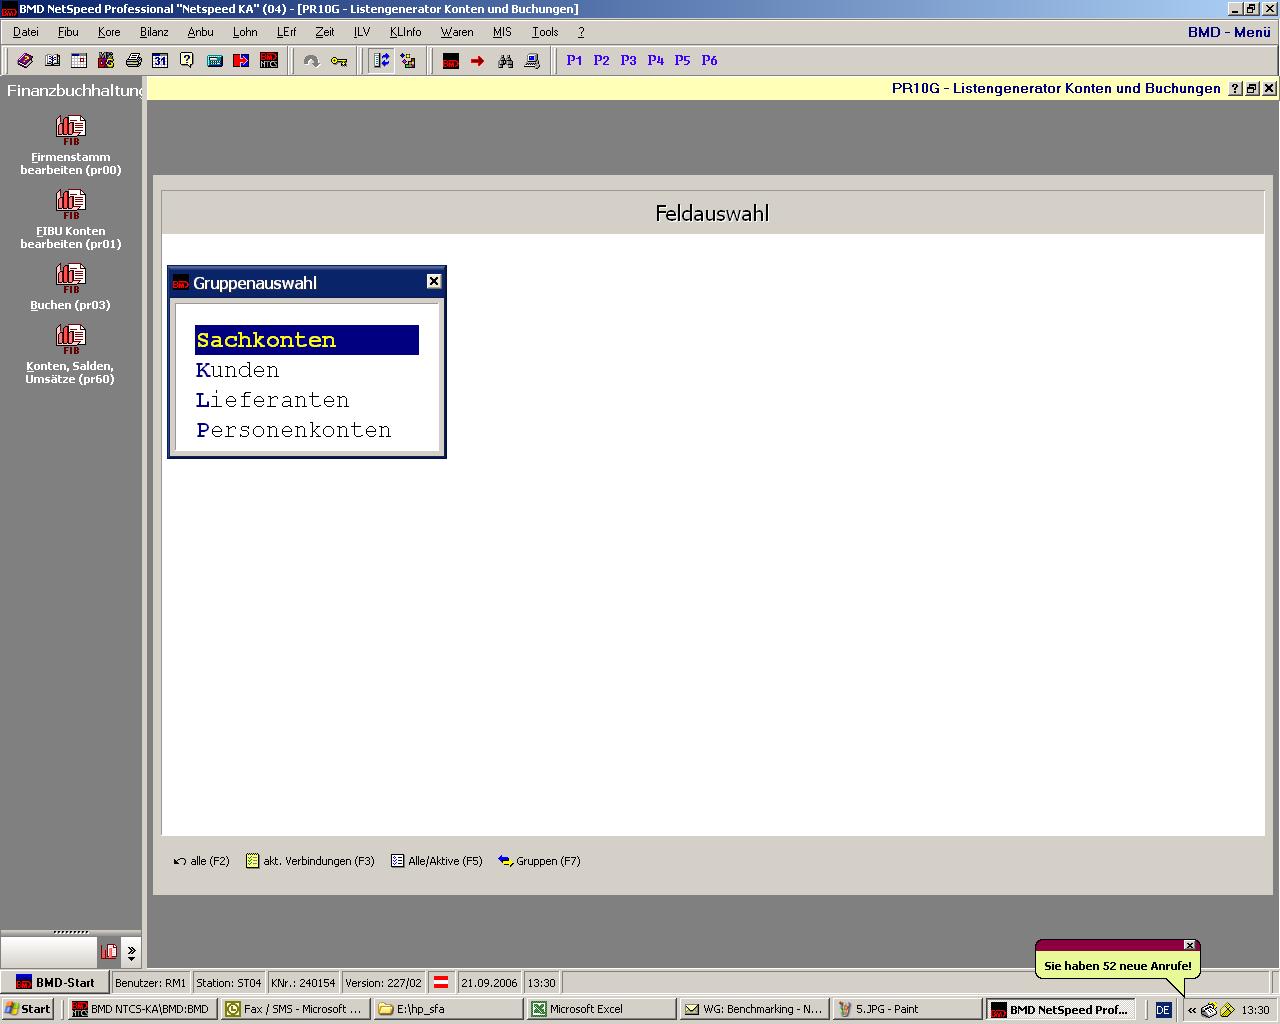Click the printer icon in the toolbar
Image resolution: width=1280 pixels, height=1024 pixels.
133,61
